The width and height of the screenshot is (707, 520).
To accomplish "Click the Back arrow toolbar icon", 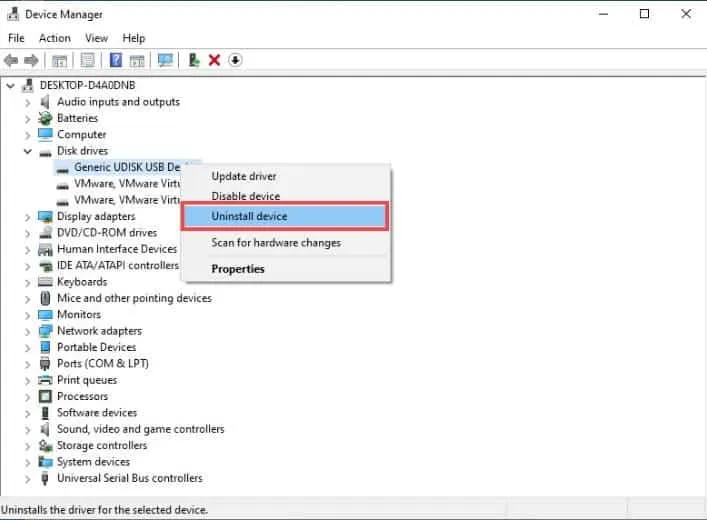I will click(x=11, y=60).
